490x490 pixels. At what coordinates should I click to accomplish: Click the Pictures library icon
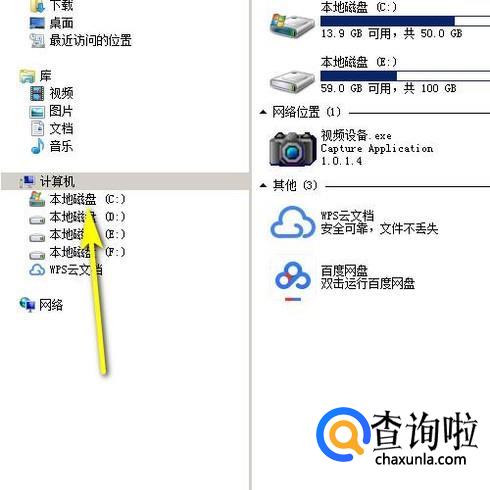point(37,111)
